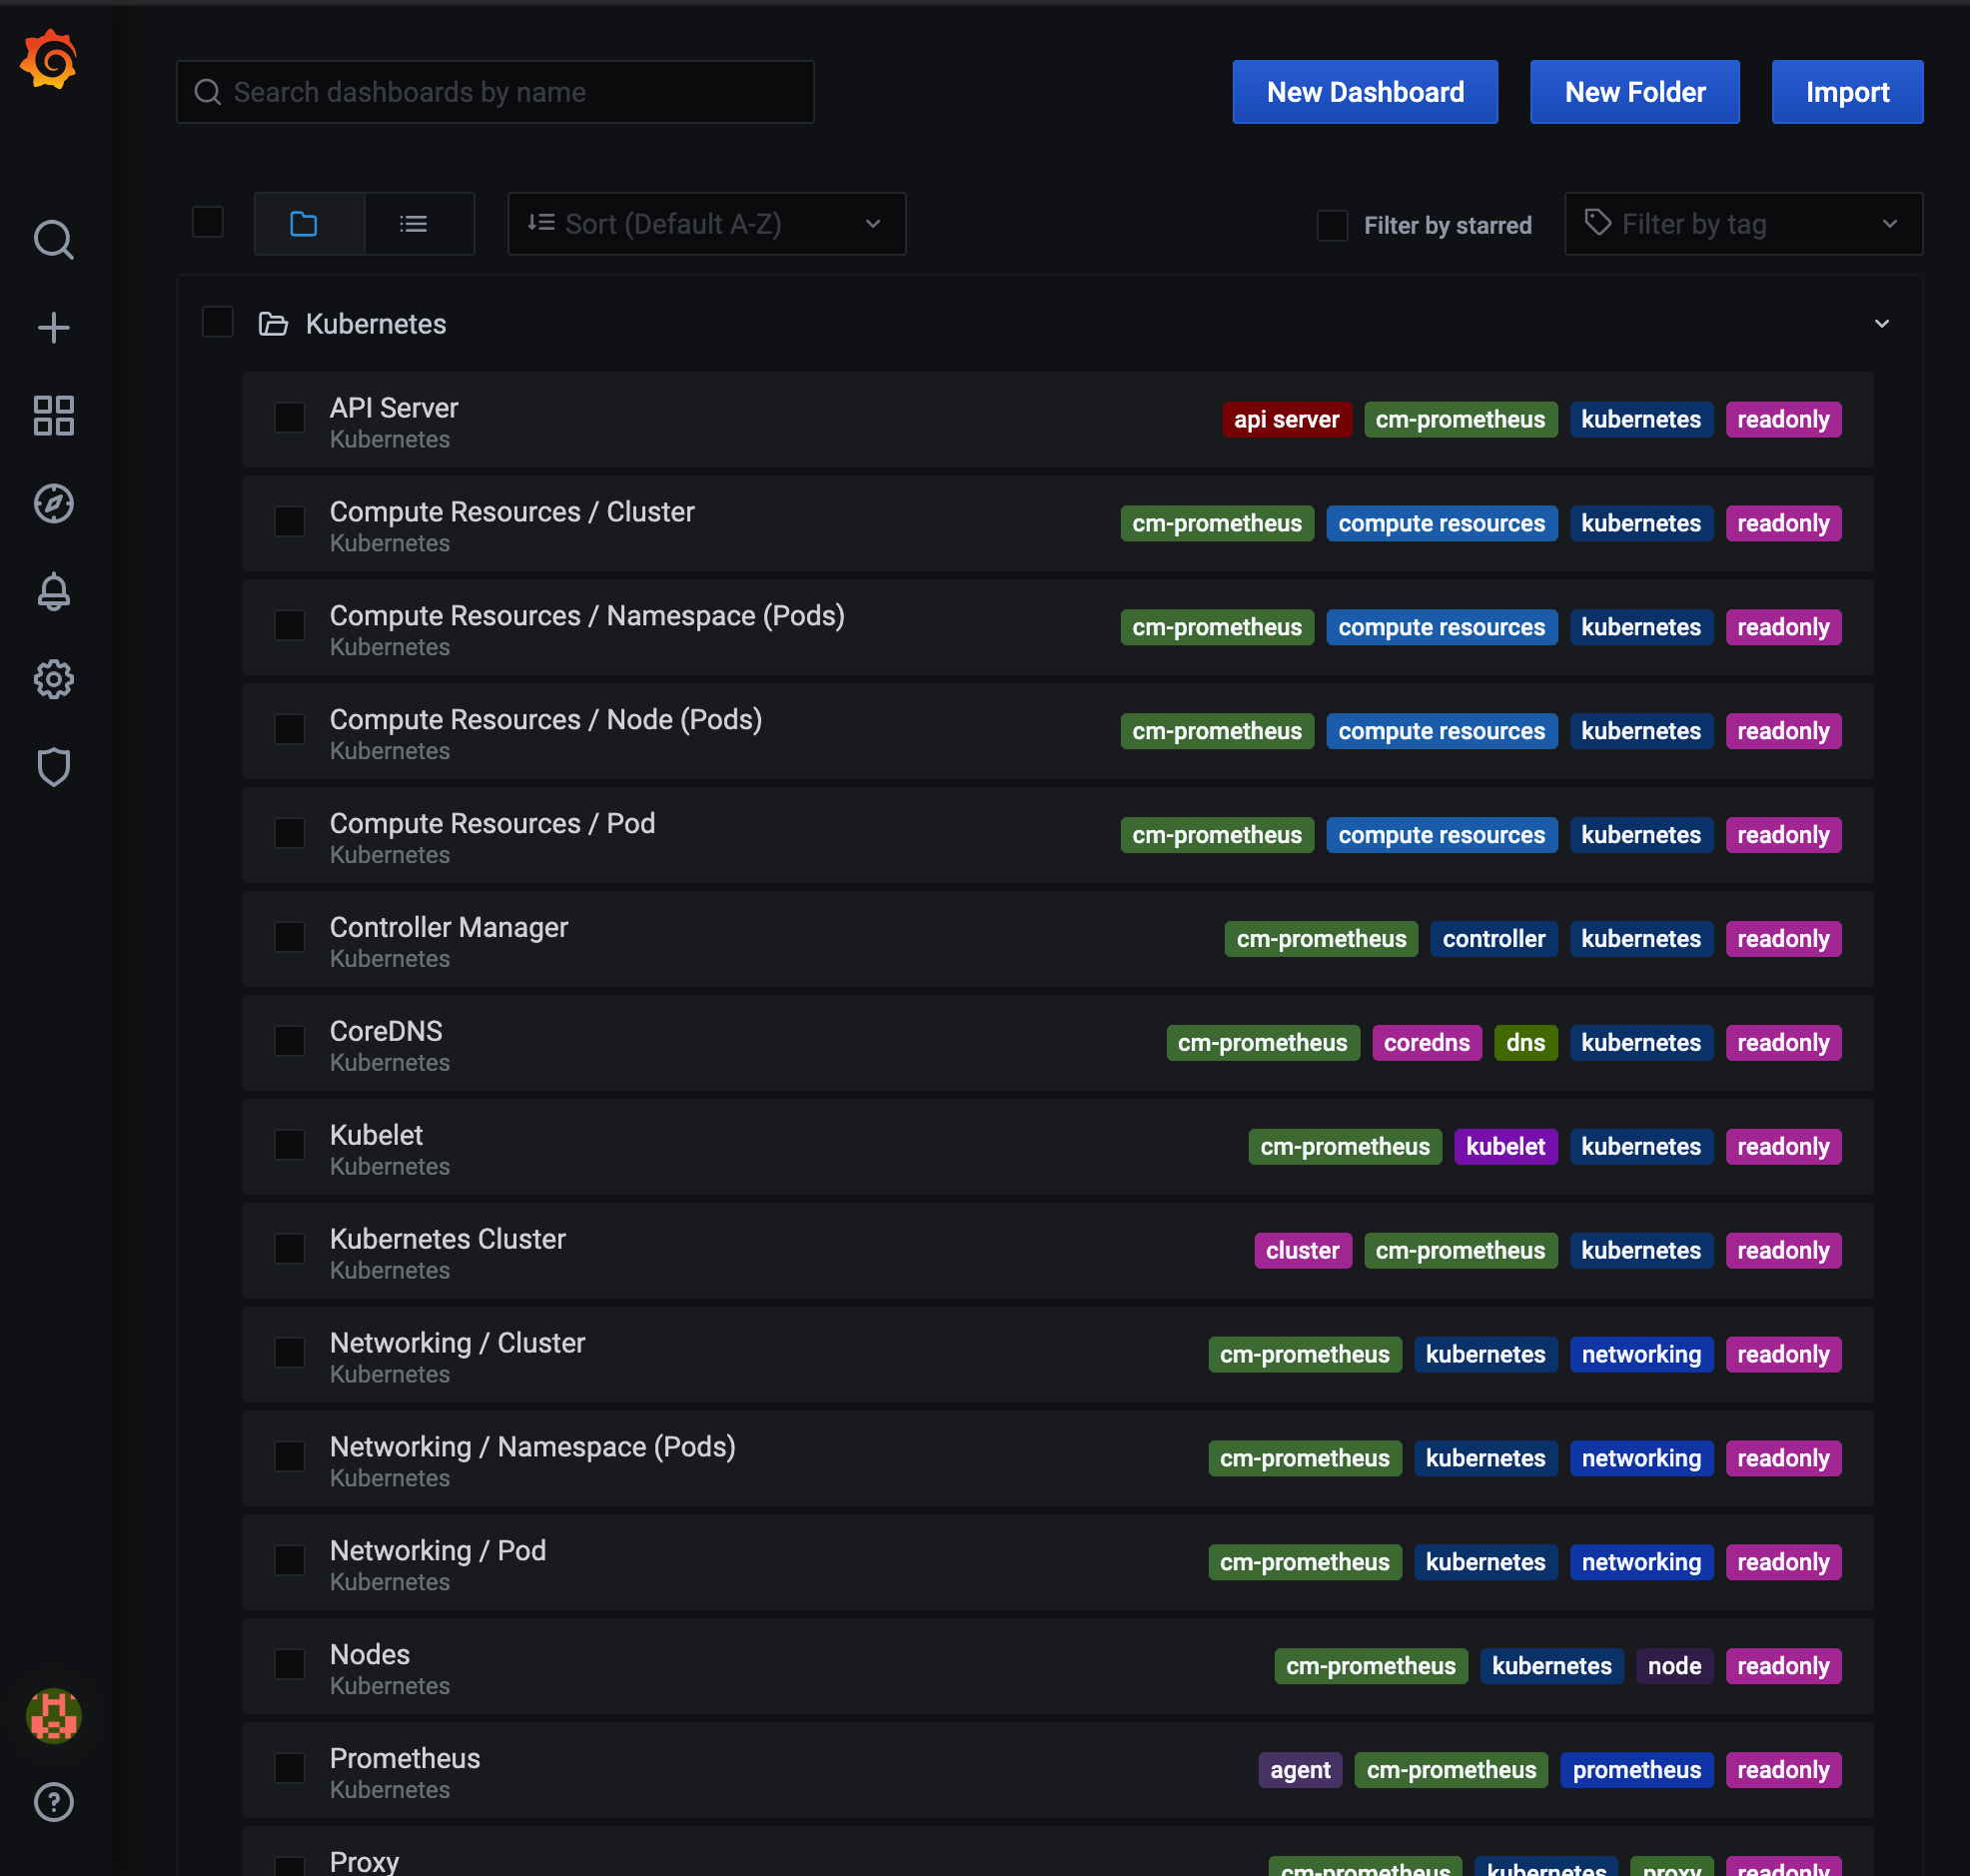Enable Filter by starred checkbox
This screenshot has height=1876, width=1970.
point(1332,225)
